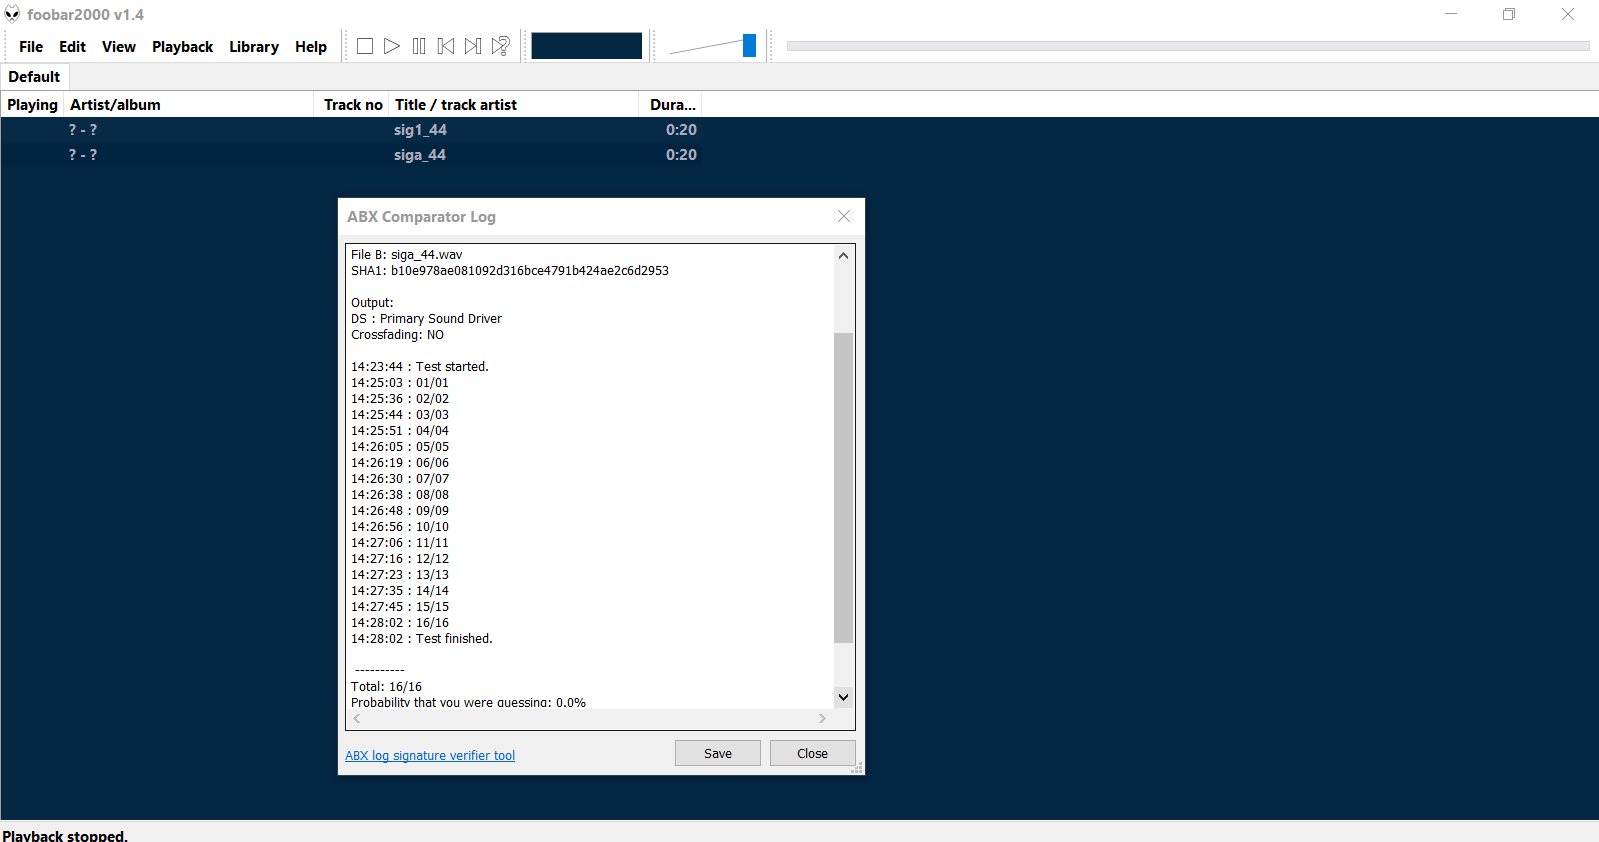This screenshot has width=1599, height=842.
Task: Pause playback with the Pause button
Action: point(419,46)
